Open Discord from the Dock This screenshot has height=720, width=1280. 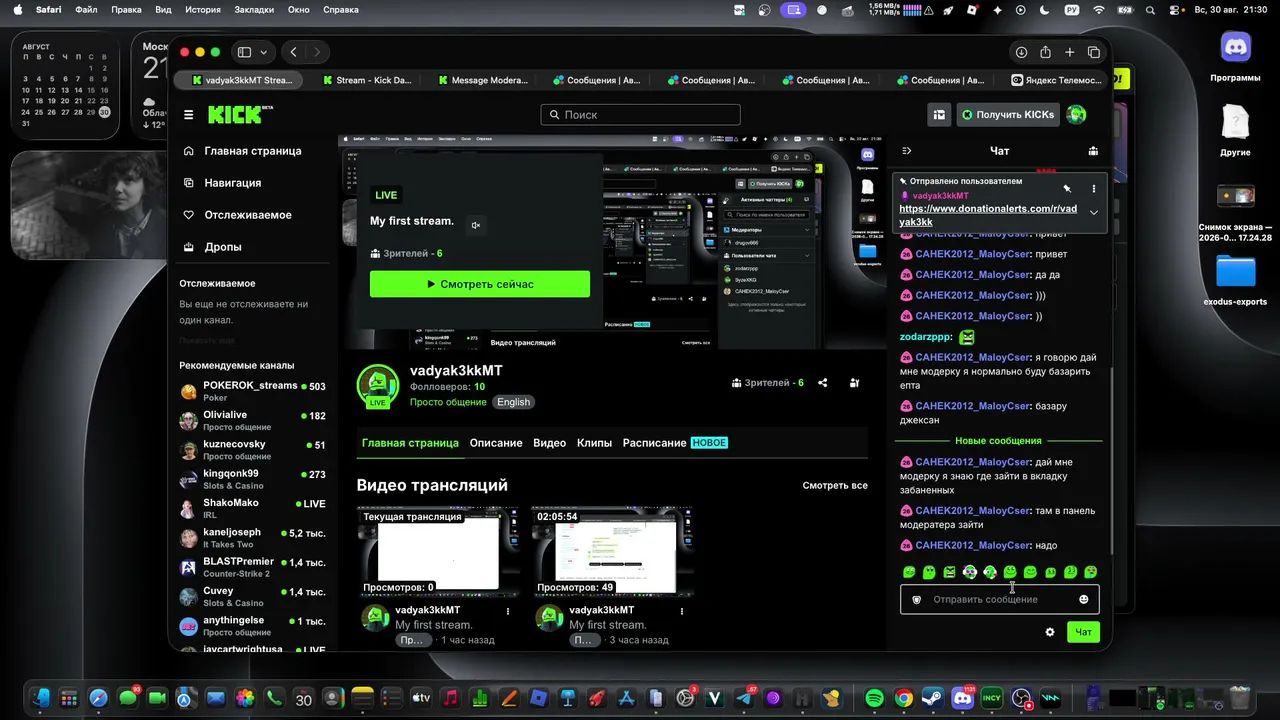point(964,698)
